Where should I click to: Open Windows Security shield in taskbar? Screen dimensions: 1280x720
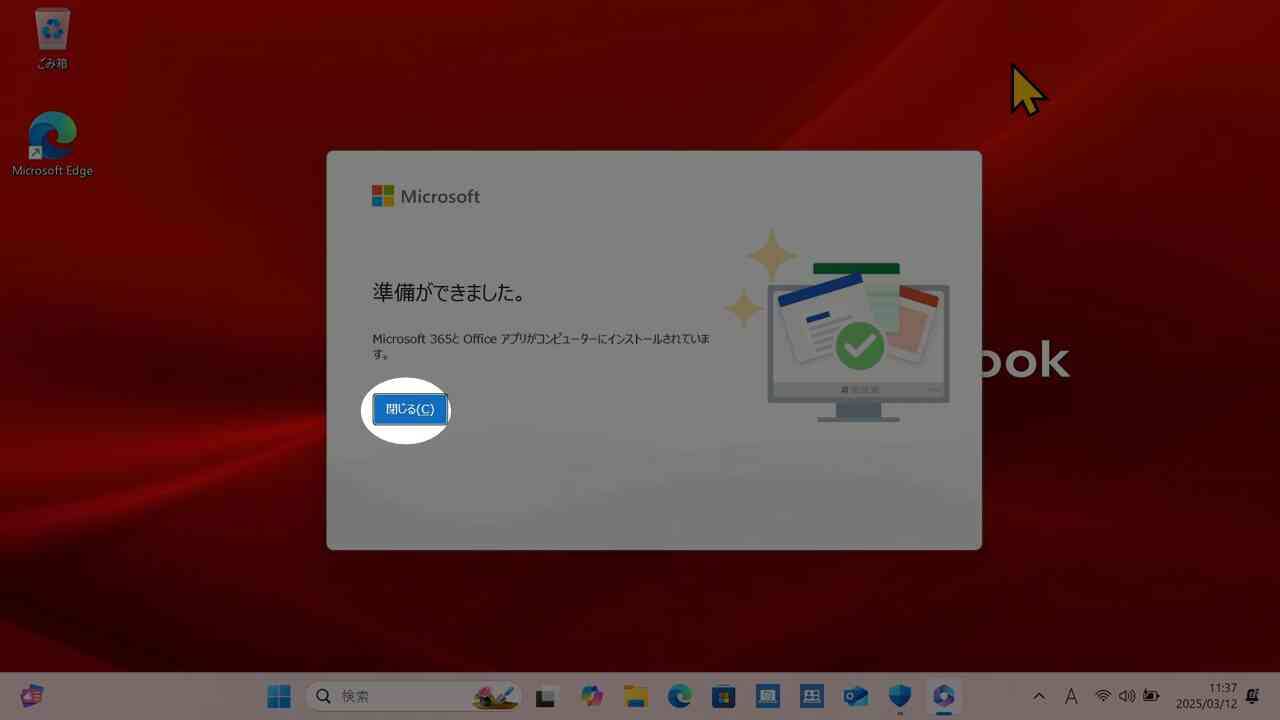point(900,696)
